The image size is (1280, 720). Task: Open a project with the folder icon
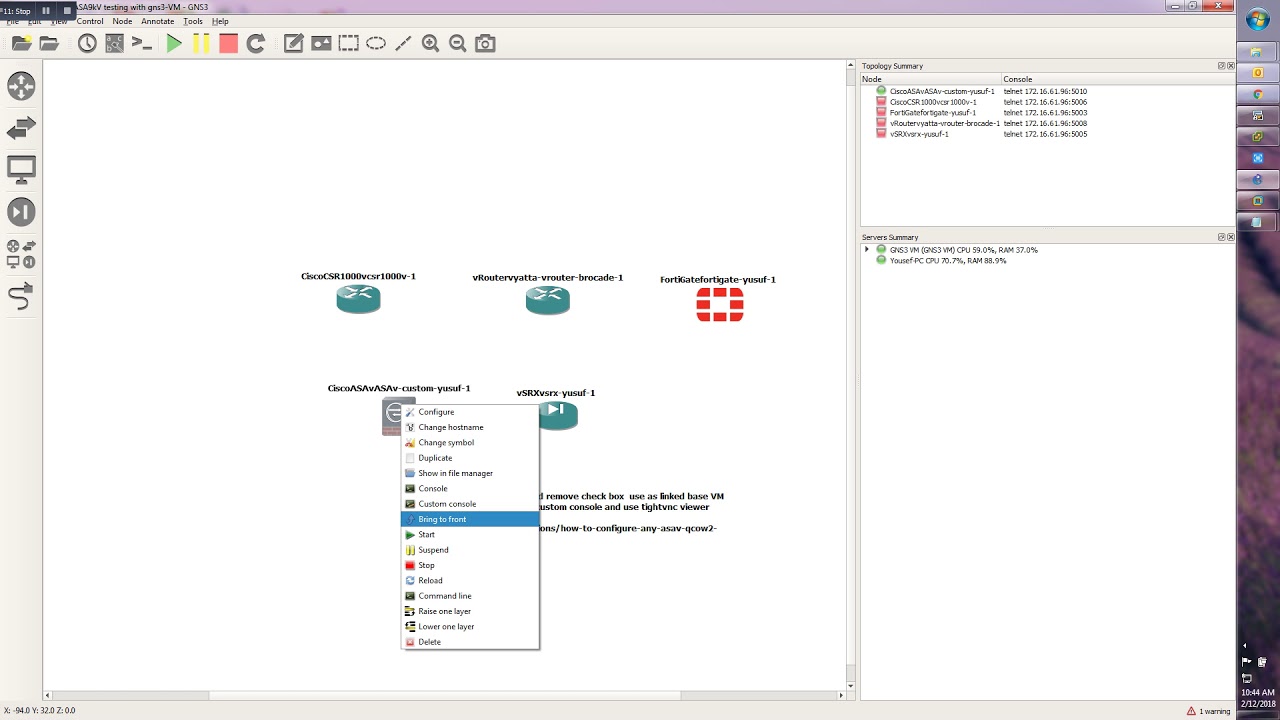pos(49,43)
